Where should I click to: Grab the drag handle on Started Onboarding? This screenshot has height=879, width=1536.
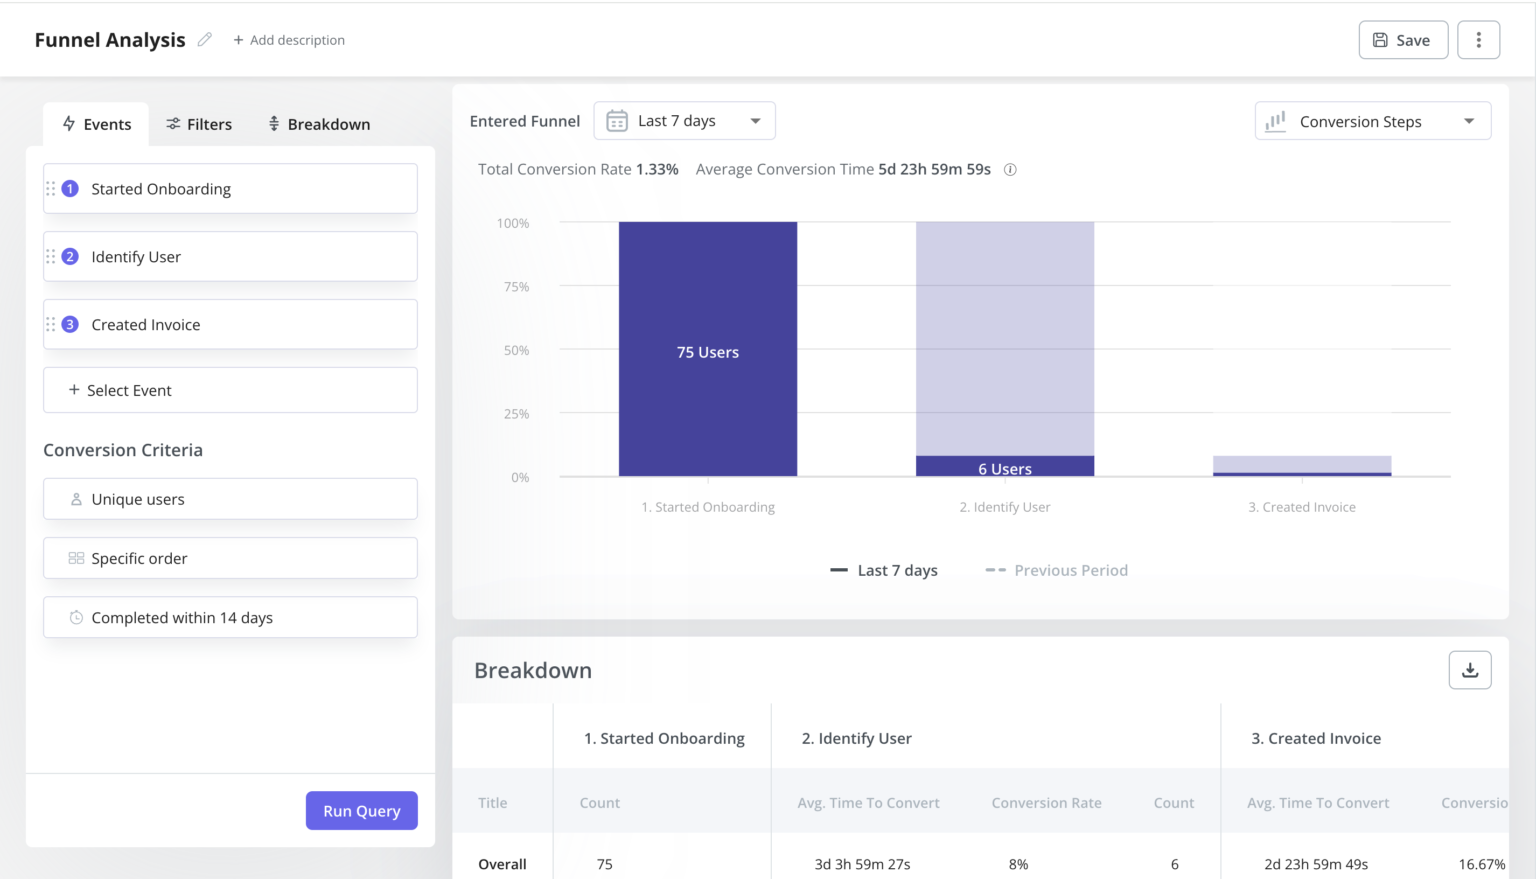pyautogui.click(x=52, y=188)
